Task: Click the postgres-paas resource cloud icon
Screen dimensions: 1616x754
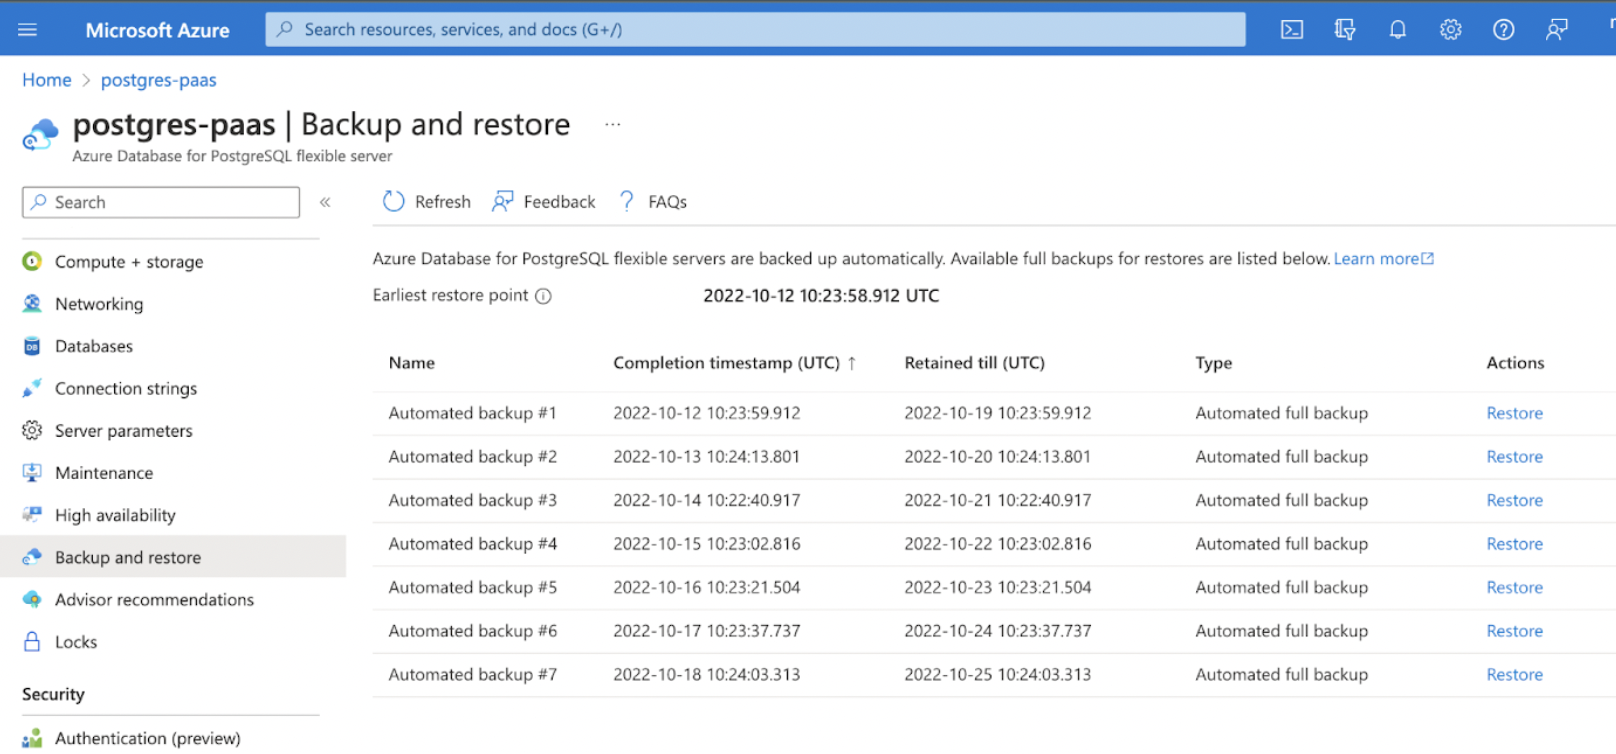Action: click(40, 134)
